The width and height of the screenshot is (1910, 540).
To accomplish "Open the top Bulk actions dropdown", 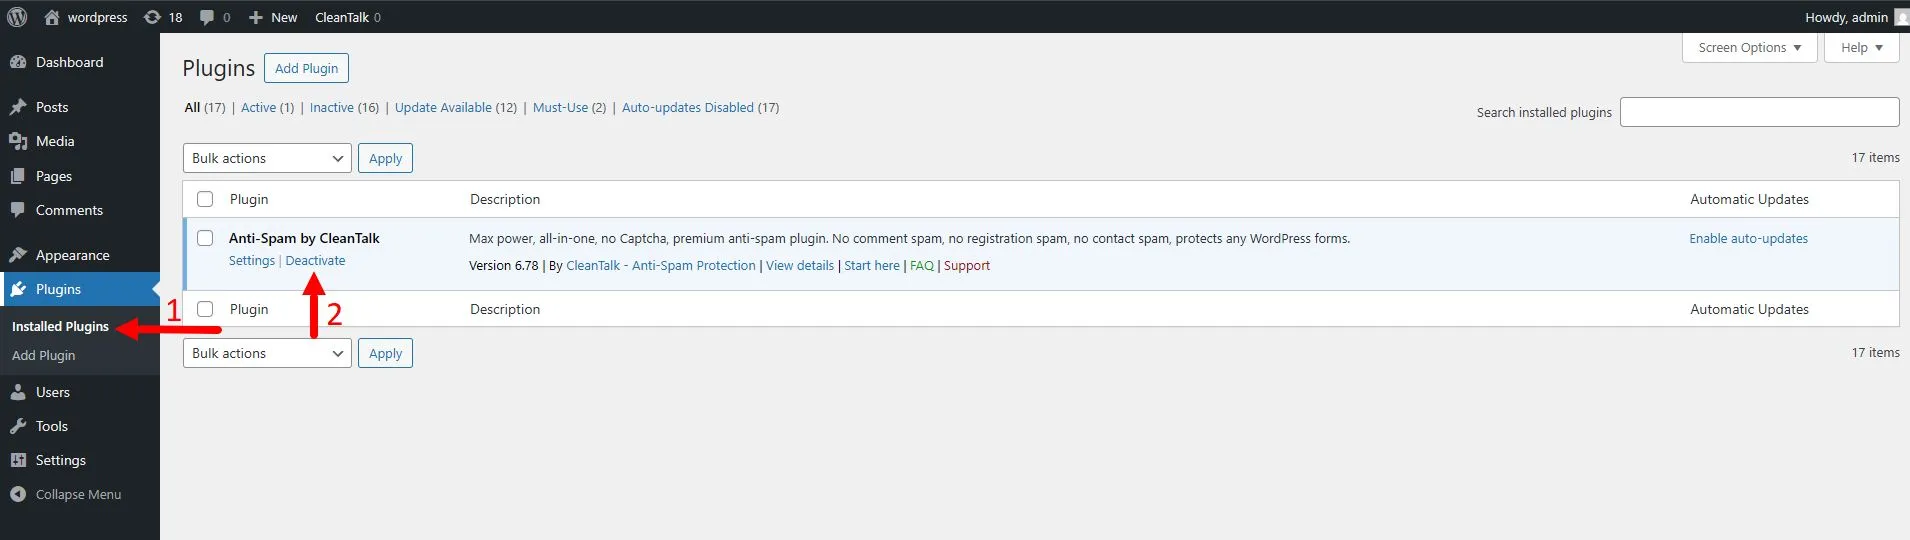I will pyautogui.click(x=267, y=158).
